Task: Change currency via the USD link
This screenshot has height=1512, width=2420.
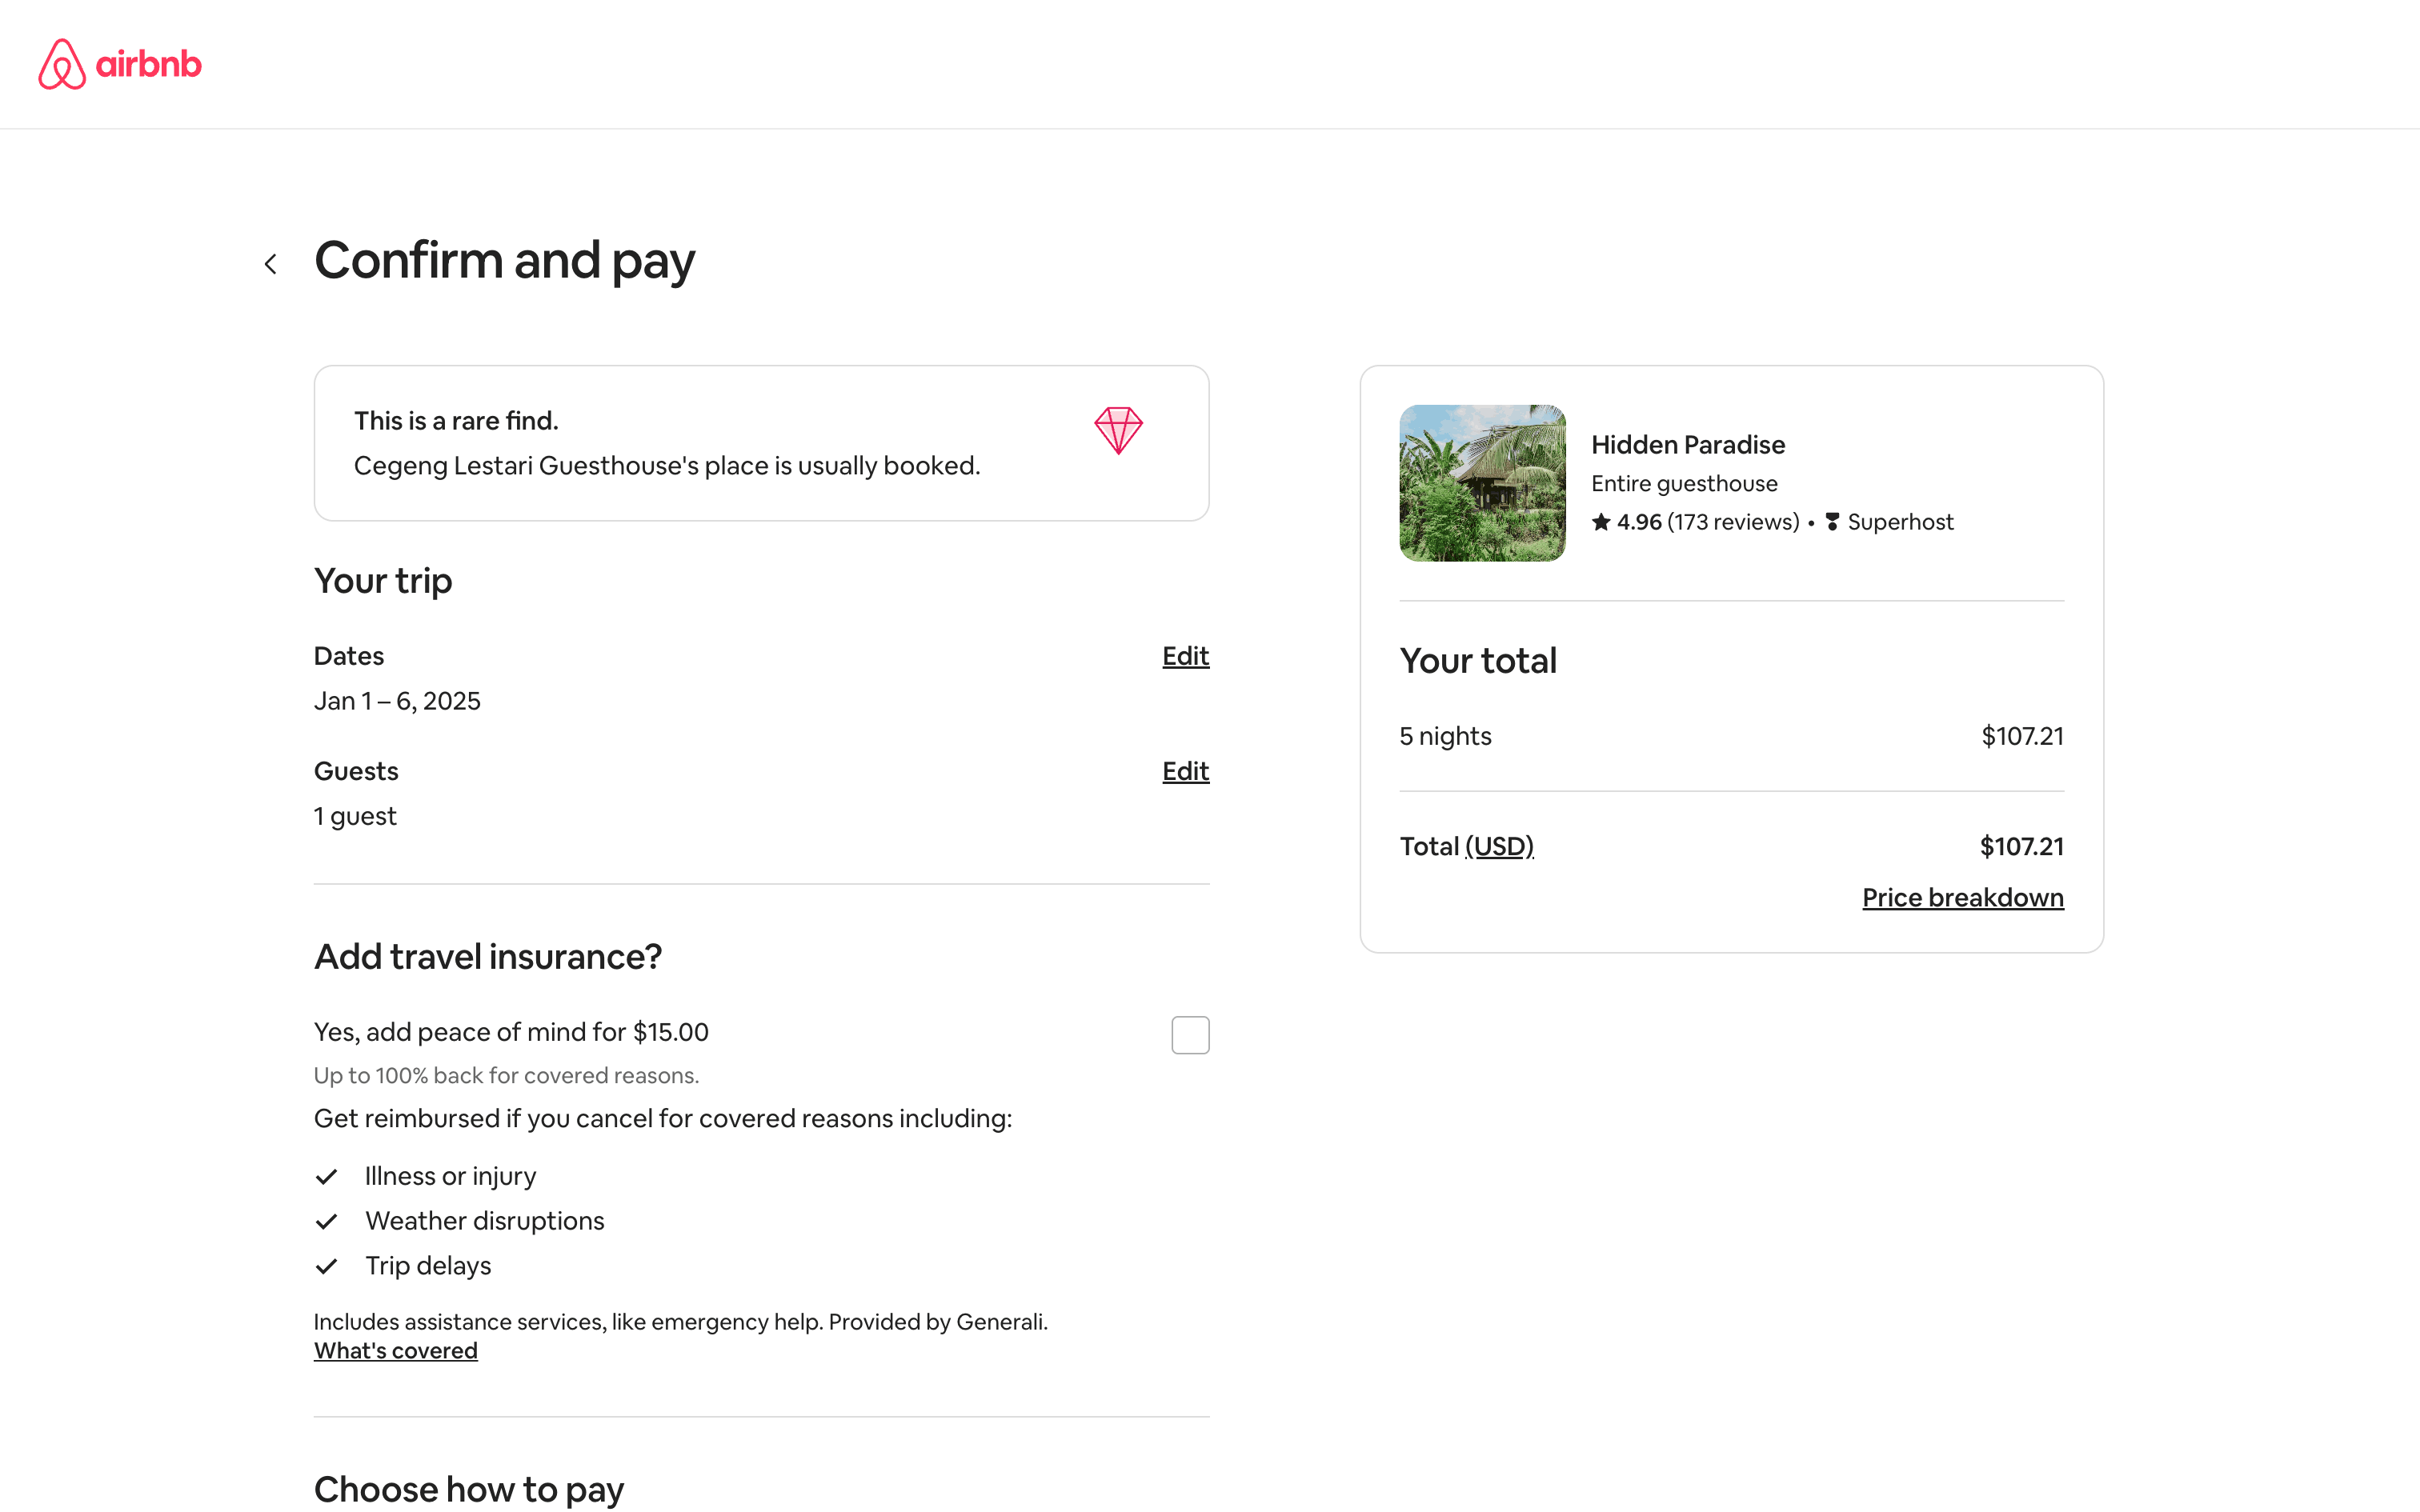Action: [1498, 846]
